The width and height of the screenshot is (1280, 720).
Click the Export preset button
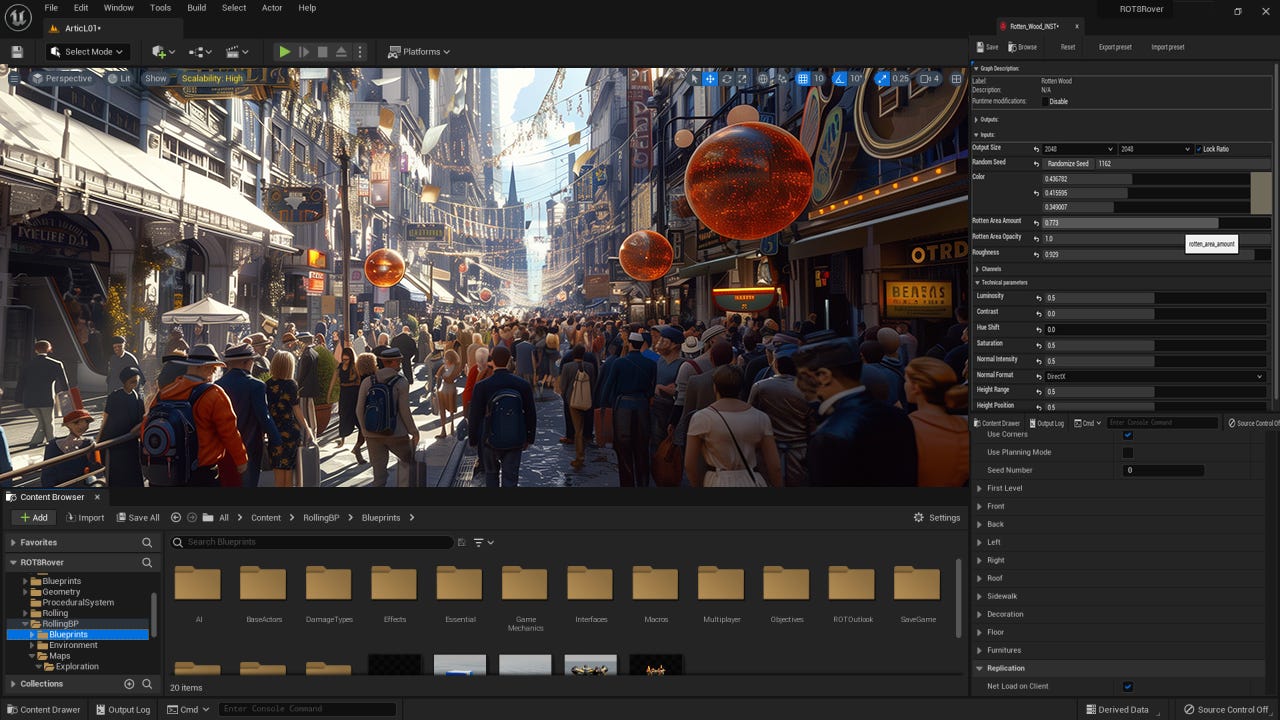click(1115, 47)
